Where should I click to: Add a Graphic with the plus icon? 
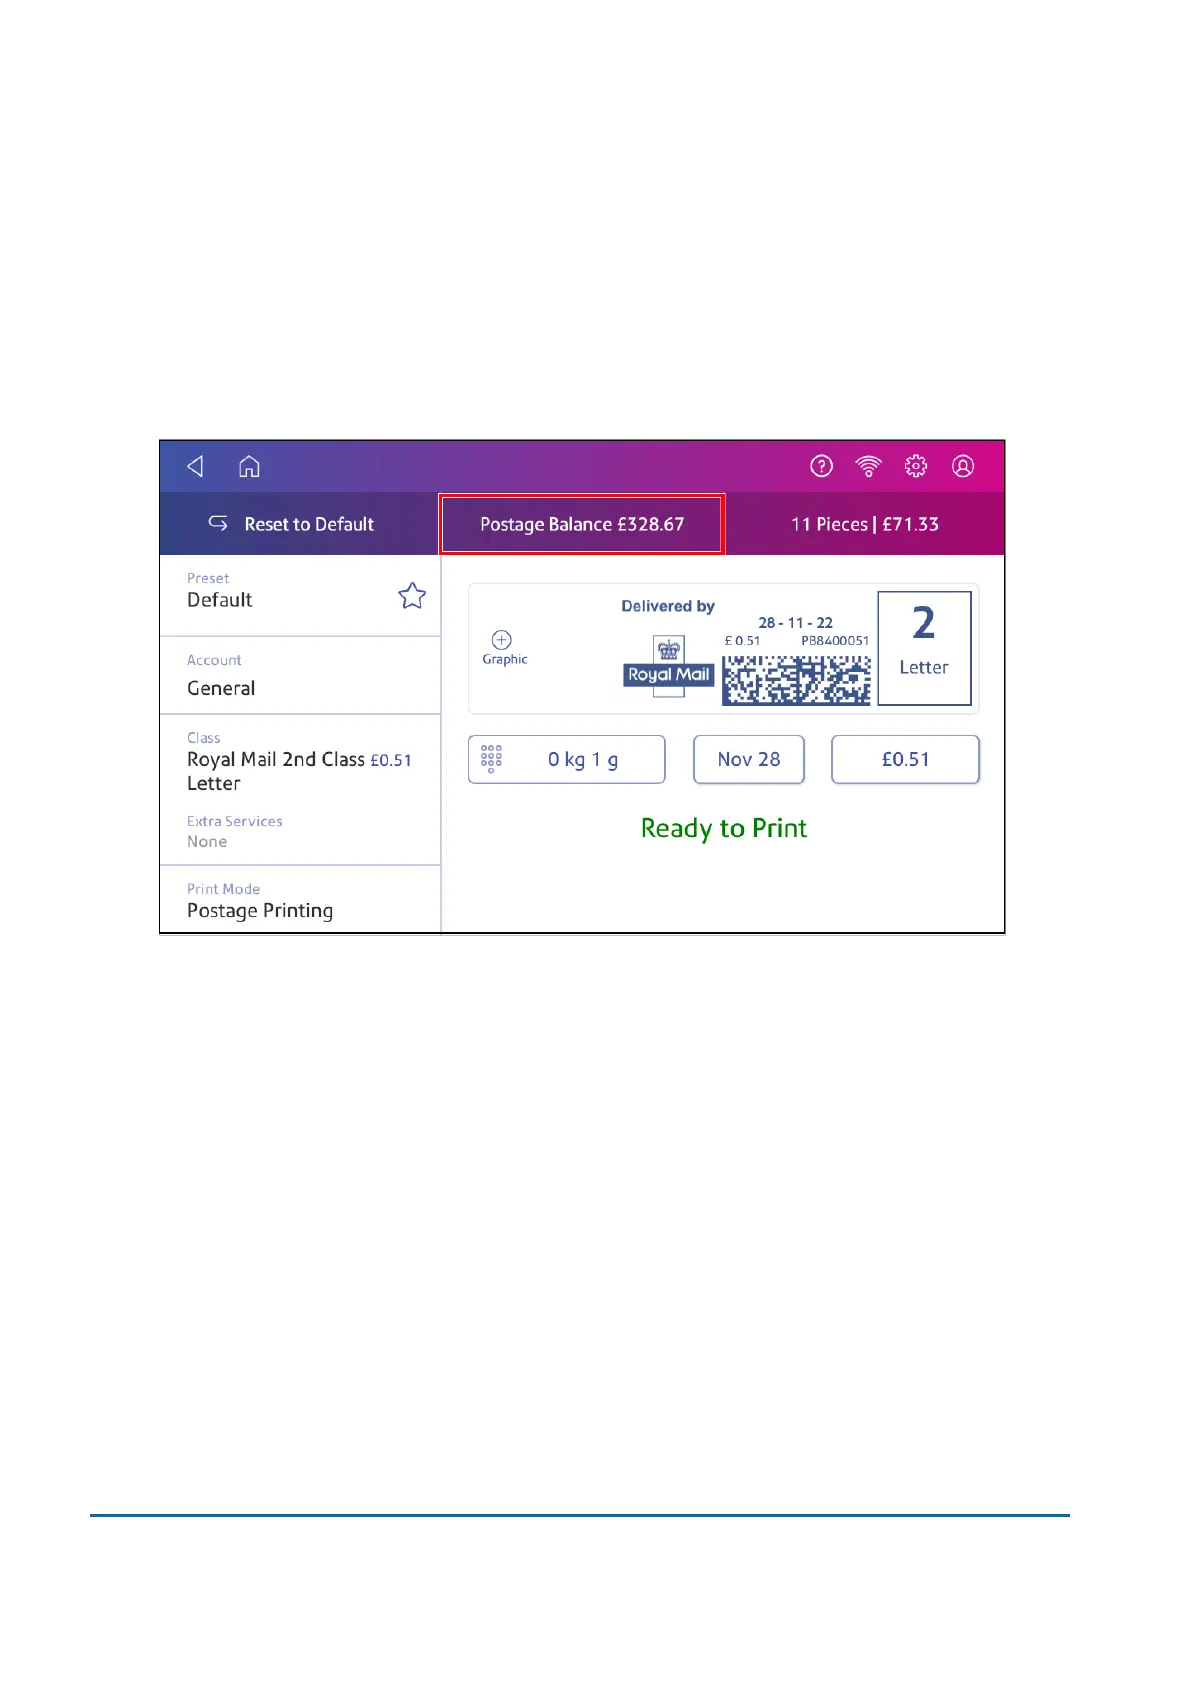tap(502, 640)
